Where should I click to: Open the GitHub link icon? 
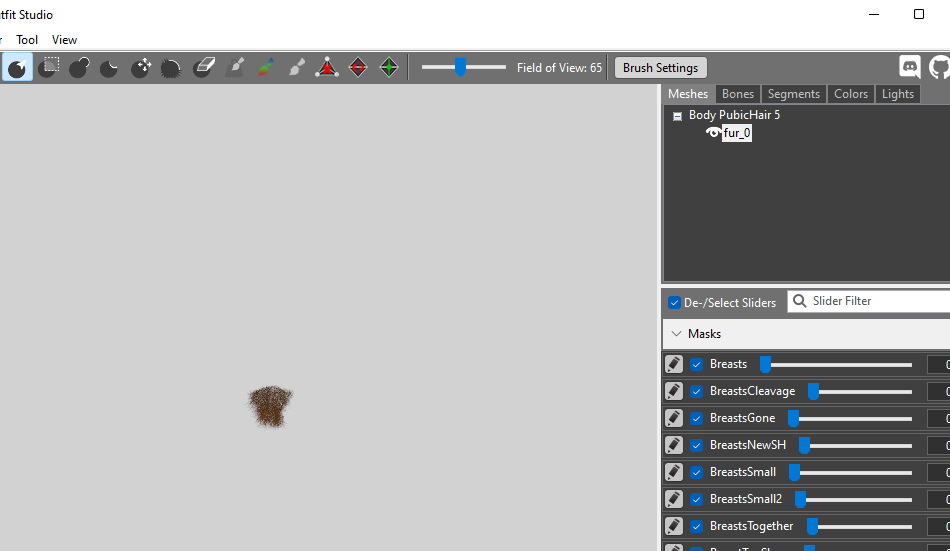[x=939, y=67]
